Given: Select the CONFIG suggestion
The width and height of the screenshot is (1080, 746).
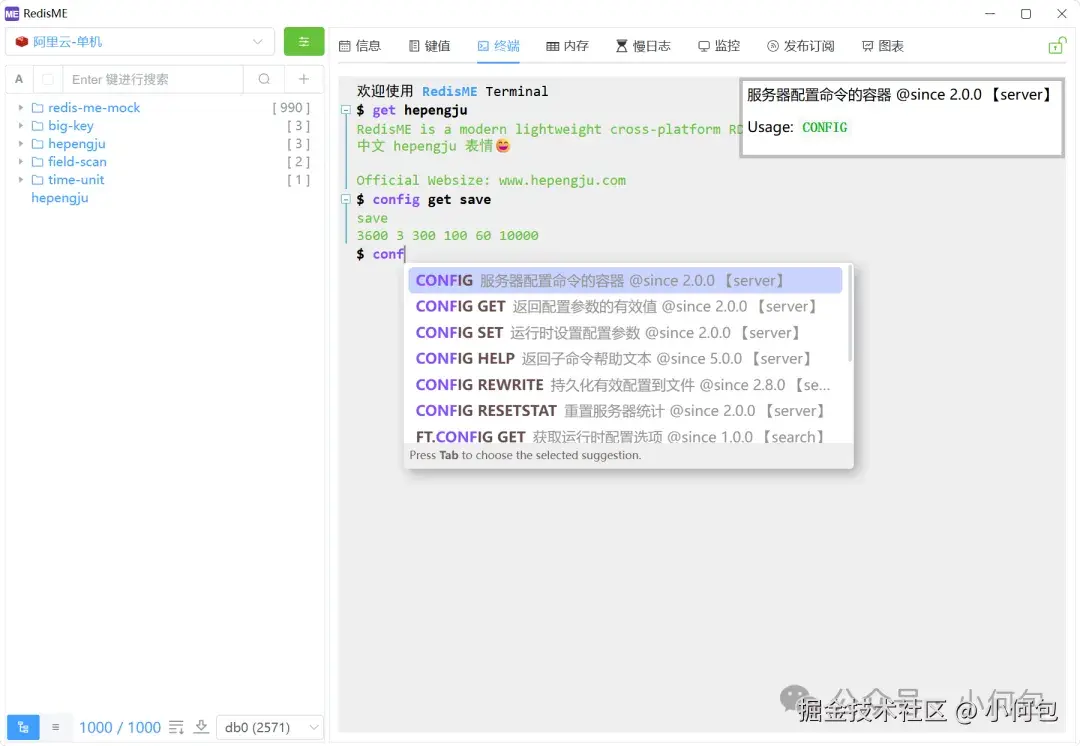Looking at the screenshot, I should coord(625,280).
